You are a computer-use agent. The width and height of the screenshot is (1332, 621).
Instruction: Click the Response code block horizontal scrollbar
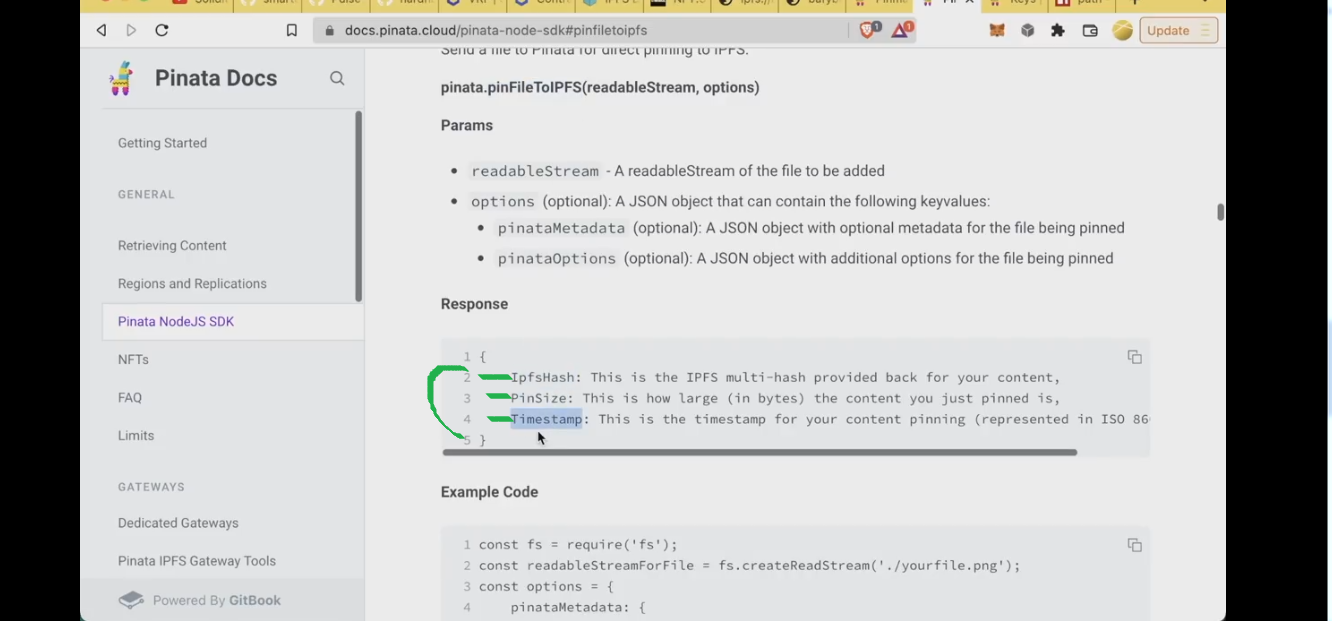click(x=760, y=452)
